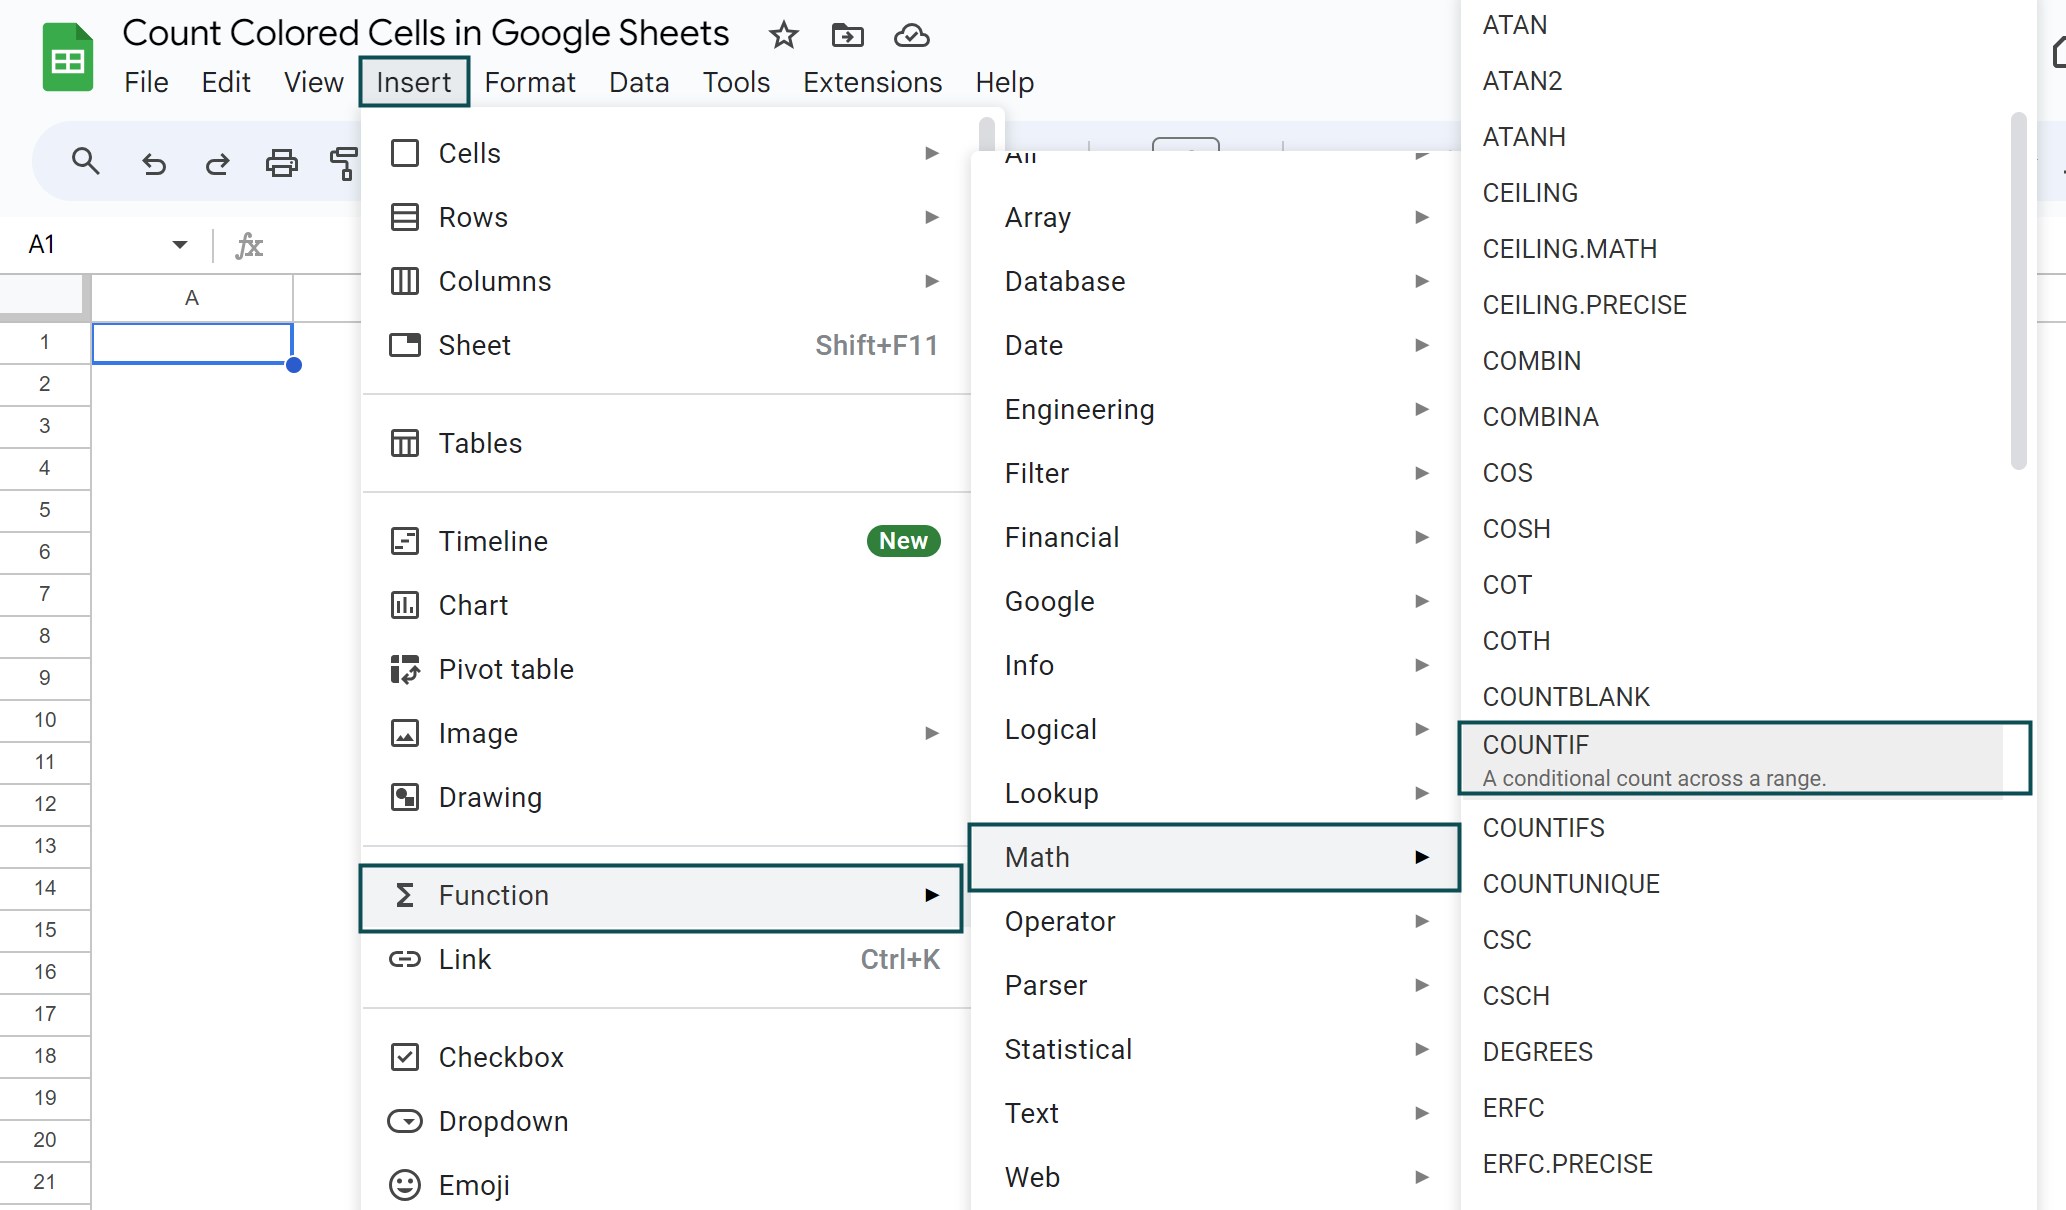2066x1210 pixels.
Task: Expand the Date function category
Action: [1215, 345]
